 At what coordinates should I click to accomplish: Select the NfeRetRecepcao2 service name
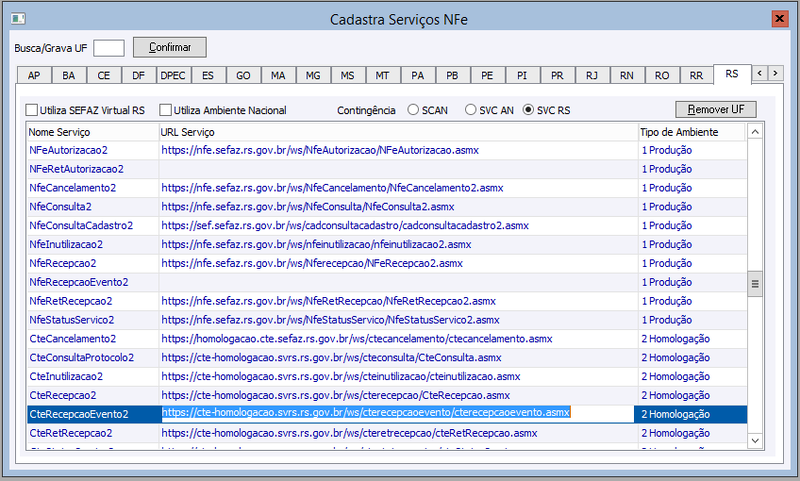click(x=70, y=301)
